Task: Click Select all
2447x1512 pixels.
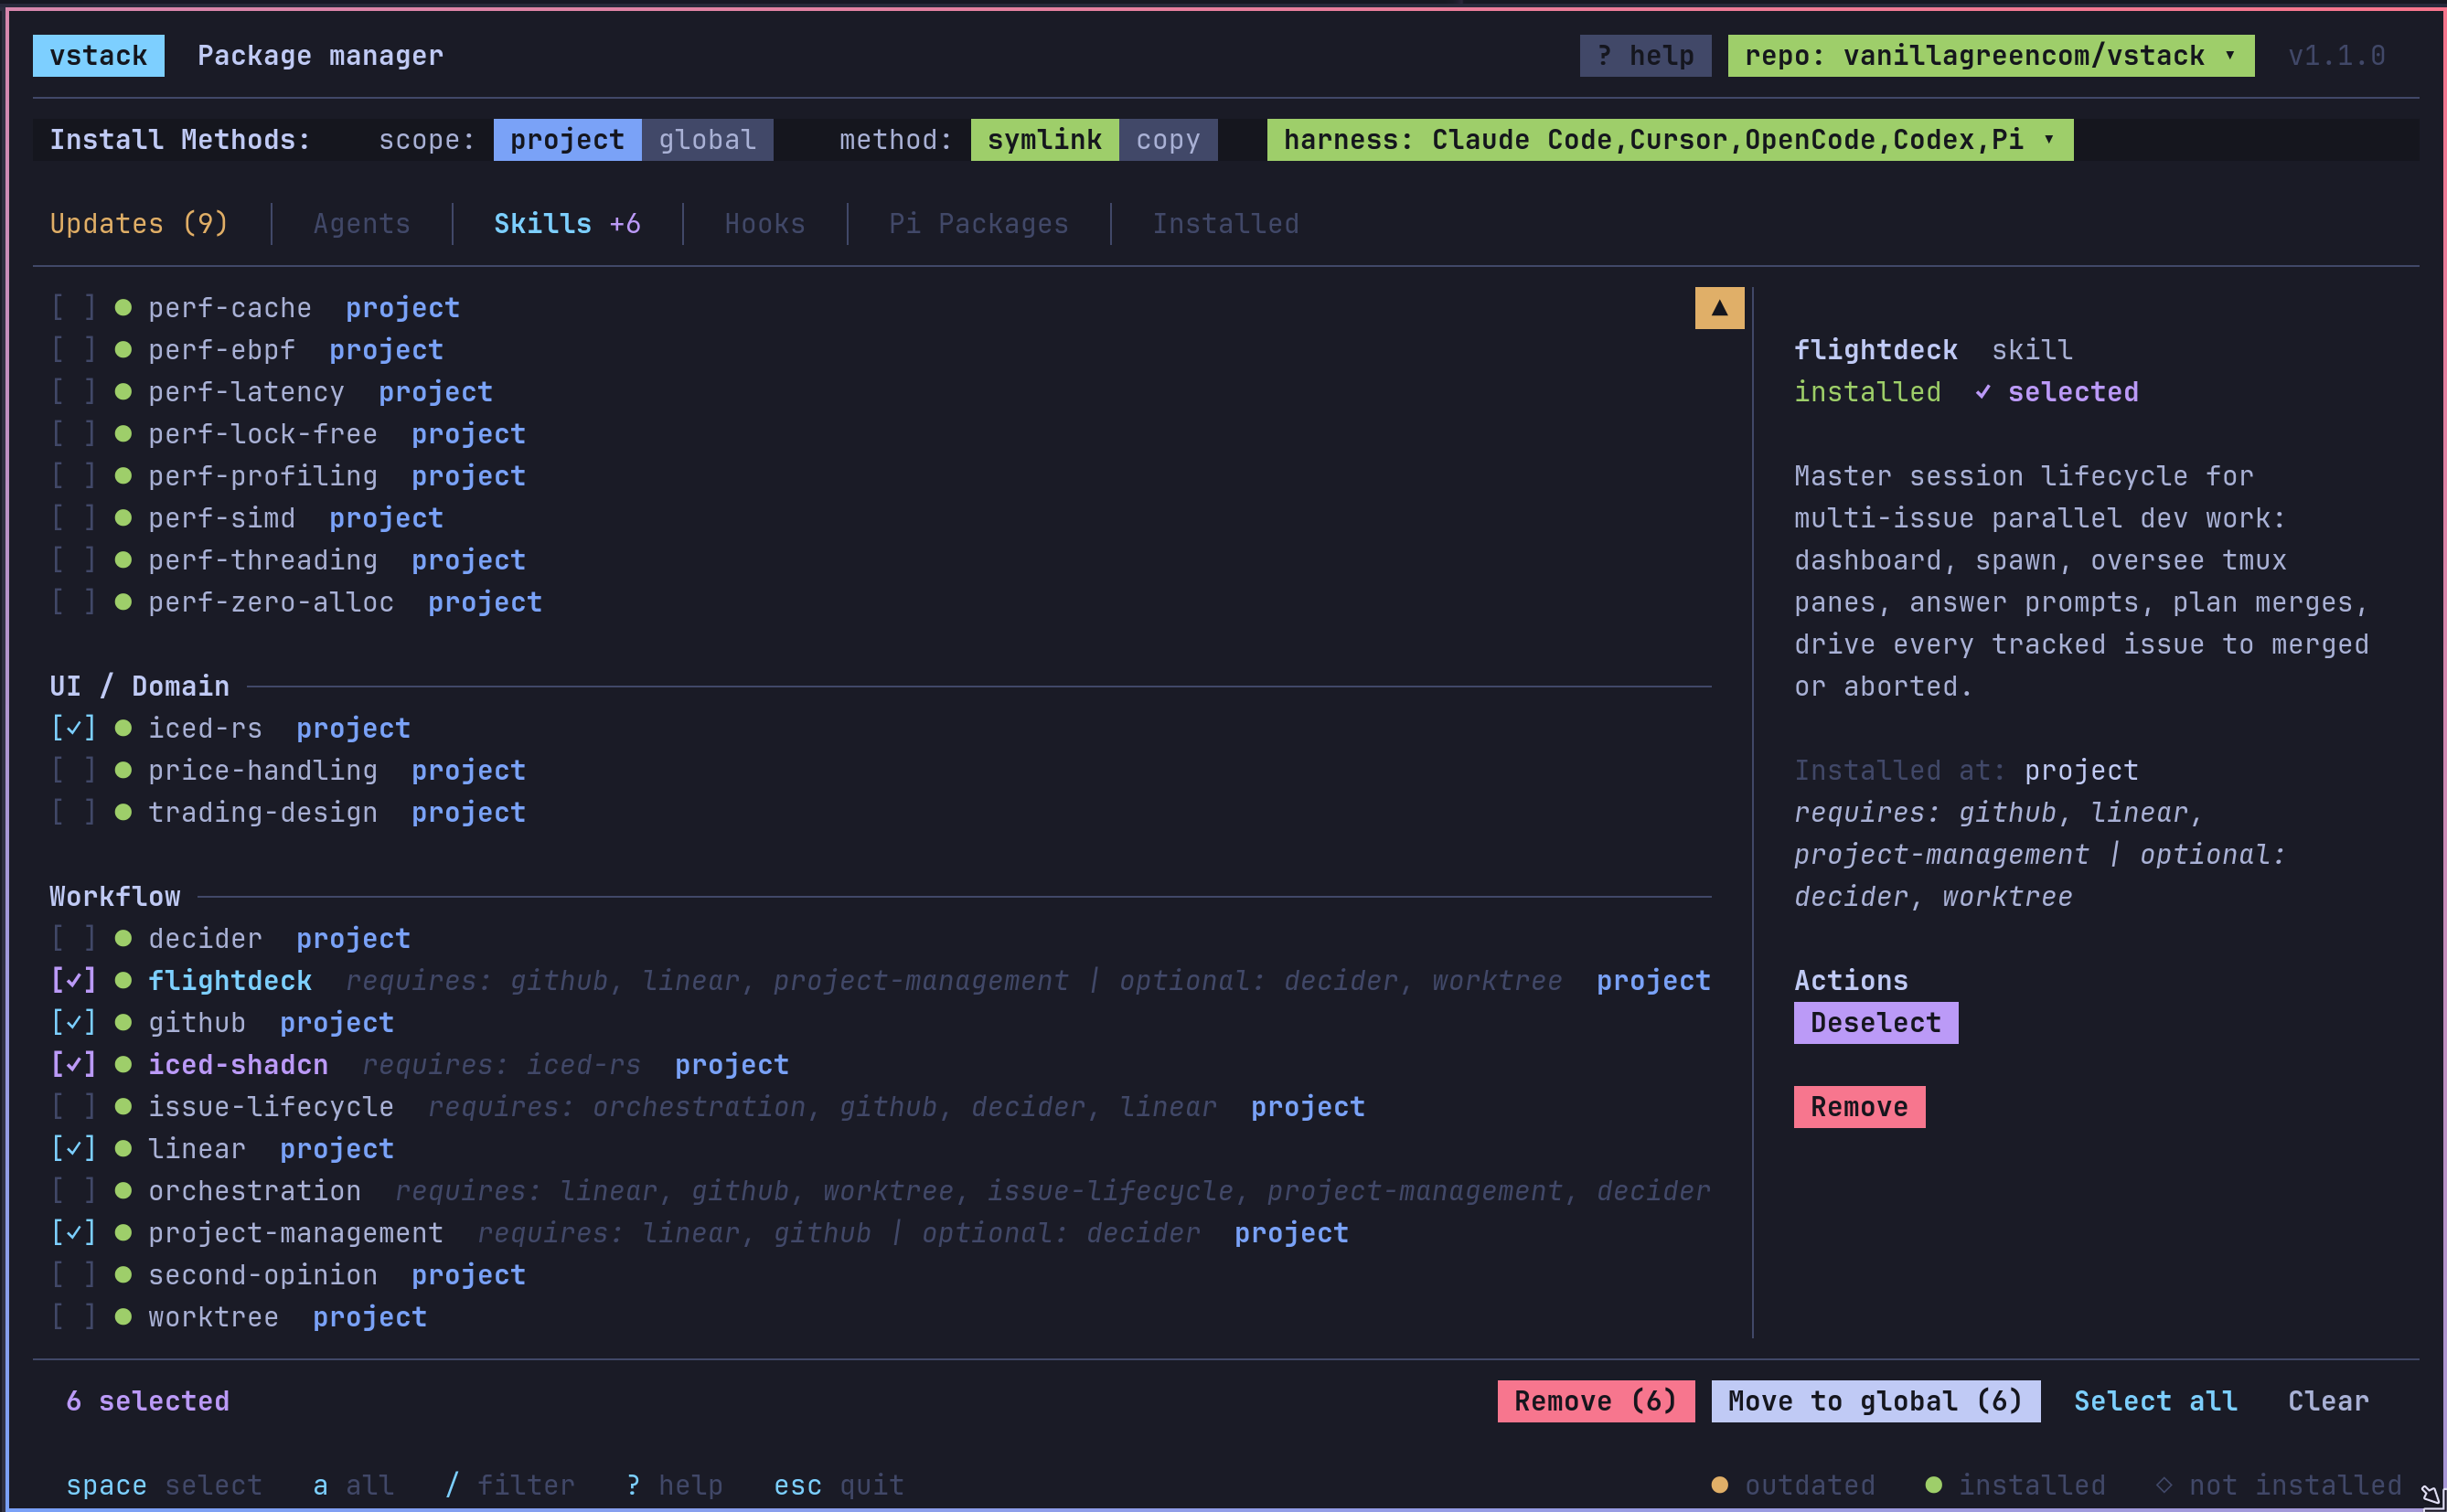Action: click(x=2155, y=1401)
